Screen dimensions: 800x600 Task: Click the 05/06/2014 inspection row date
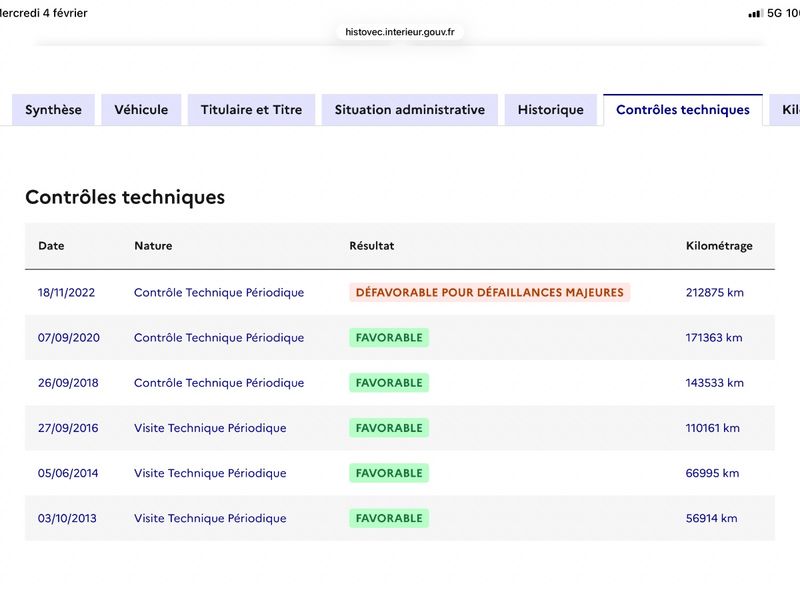coord(68,473)
